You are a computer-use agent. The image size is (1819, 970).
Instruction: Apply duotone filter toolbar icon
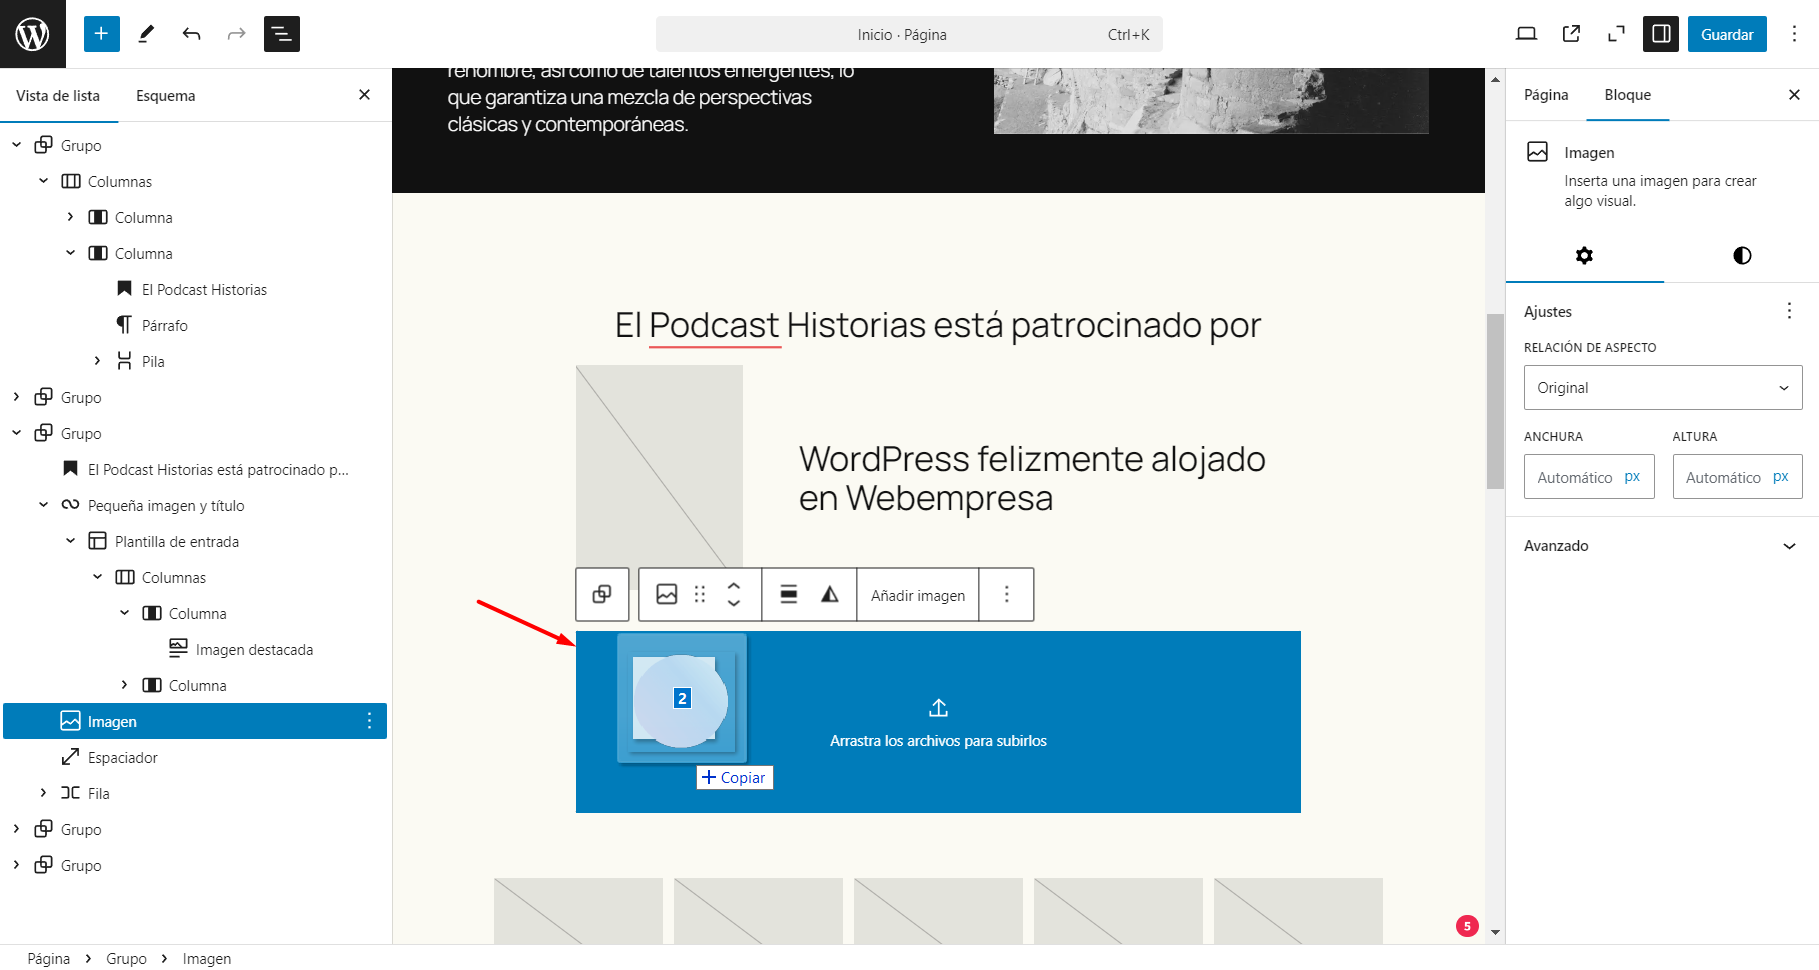[x=830, y=595]
